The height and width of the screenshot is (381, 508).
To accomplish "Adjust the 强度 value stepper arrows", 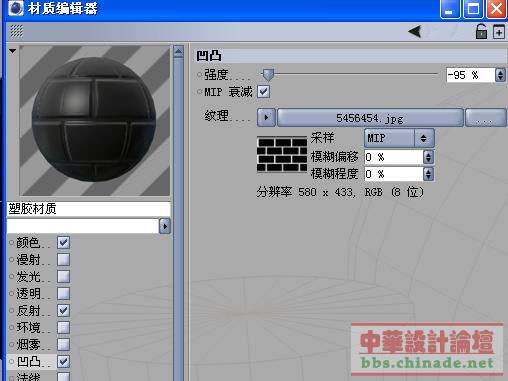I will [x=500, y=75].
